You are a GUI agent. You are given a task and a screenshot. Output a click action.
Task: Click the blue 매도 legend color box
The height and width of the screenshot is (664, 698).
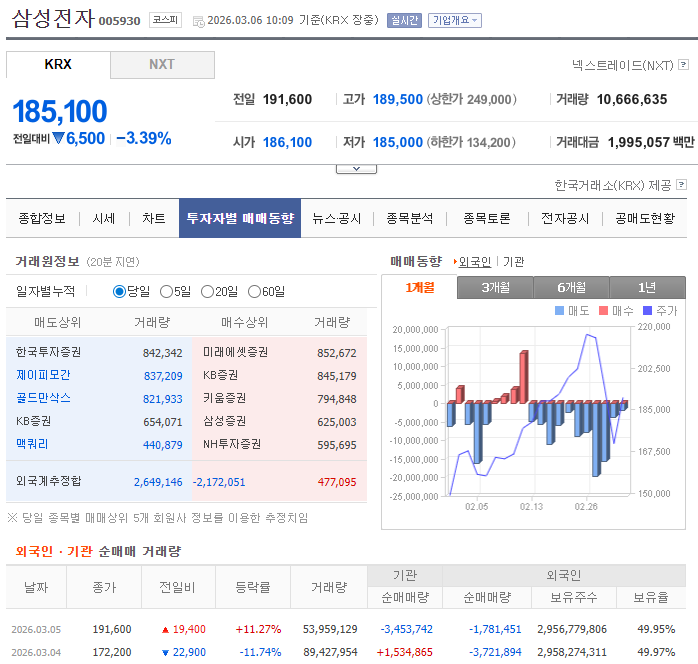point(559,311)
